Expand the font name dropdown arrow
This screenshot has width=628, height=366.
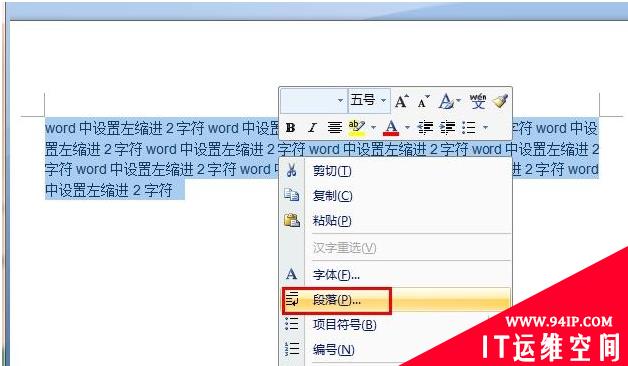[x=340, y=101]
